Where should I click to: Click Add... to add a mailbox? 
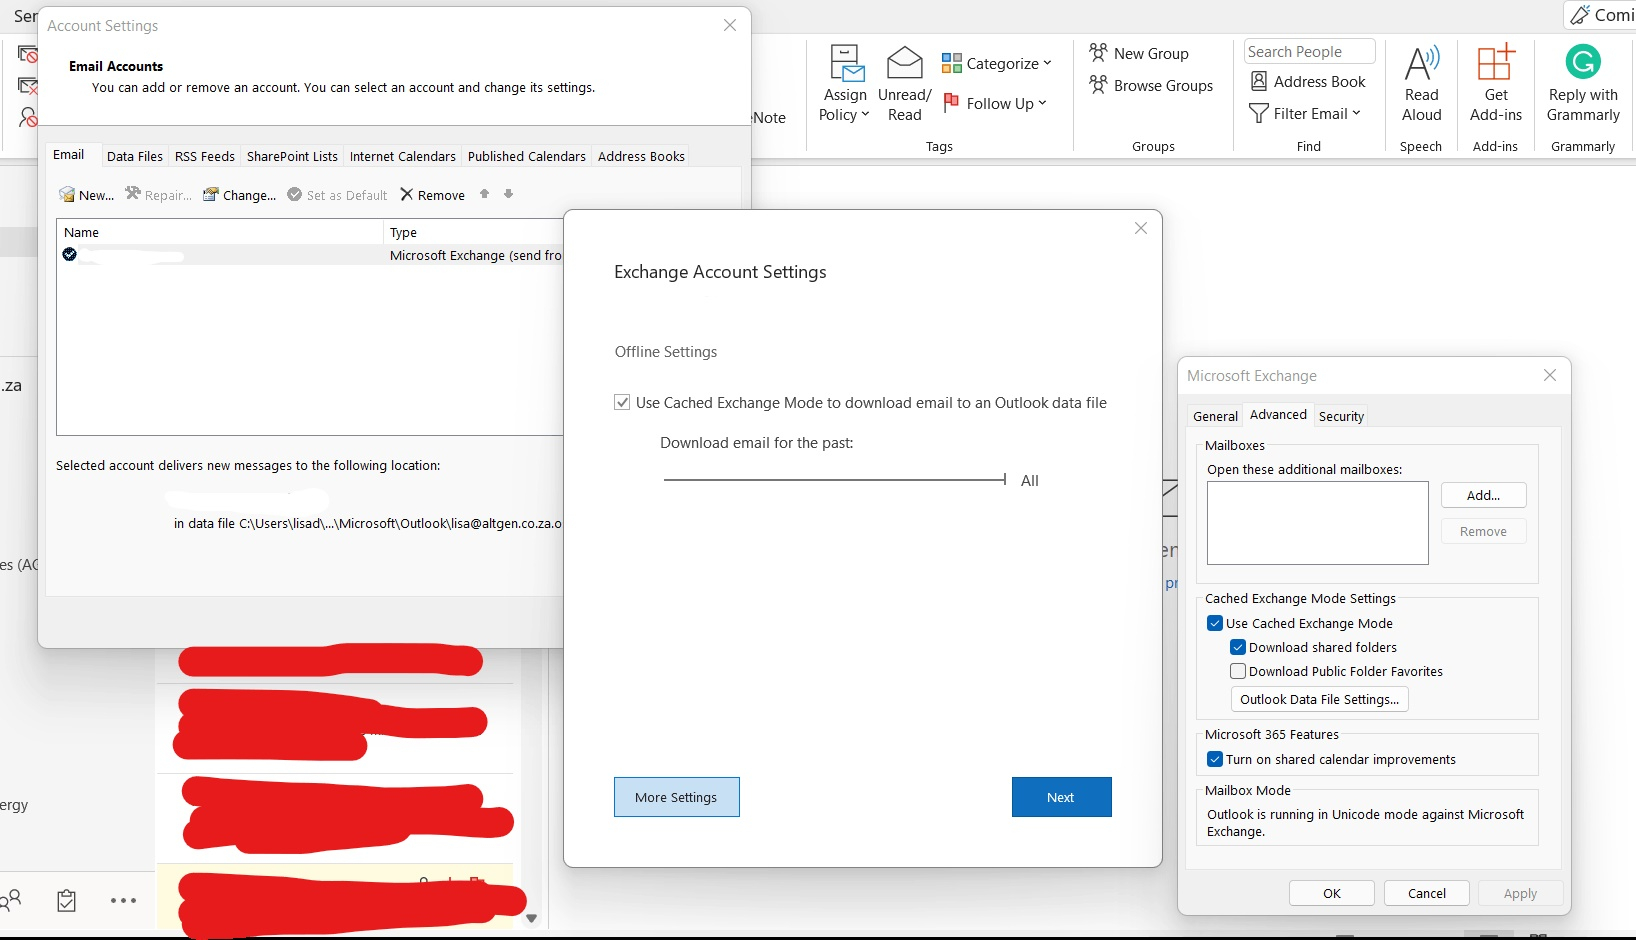[1484, 495]
